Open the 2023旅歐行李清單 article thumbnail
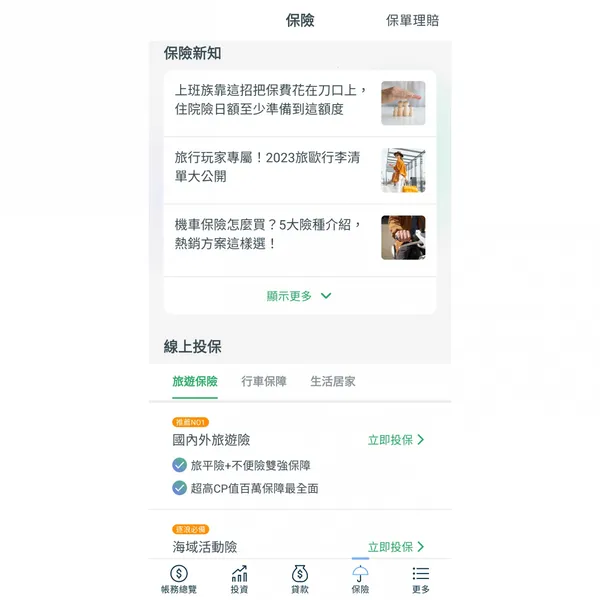 coord(403,170)
